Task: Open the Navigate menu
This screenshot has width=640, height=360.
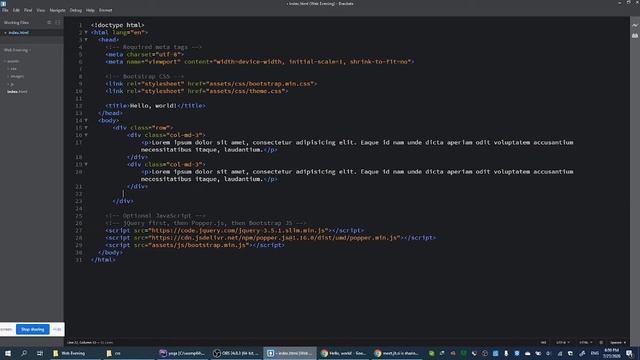Action: [58, 10]
